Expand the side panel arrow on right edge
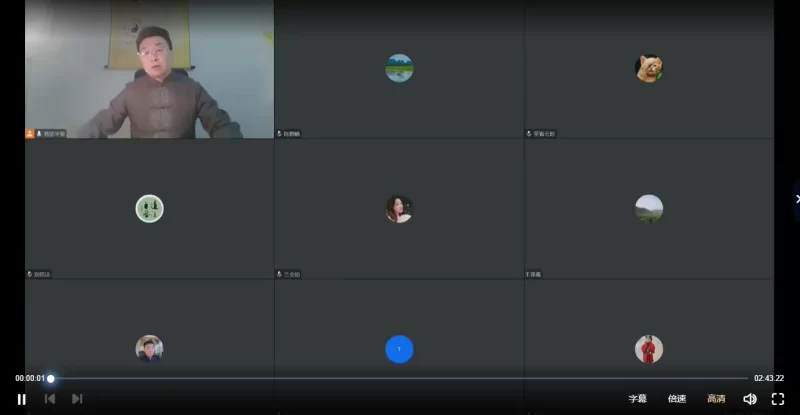Viewport: 800px width, 415px height. (x=796, y=199)
